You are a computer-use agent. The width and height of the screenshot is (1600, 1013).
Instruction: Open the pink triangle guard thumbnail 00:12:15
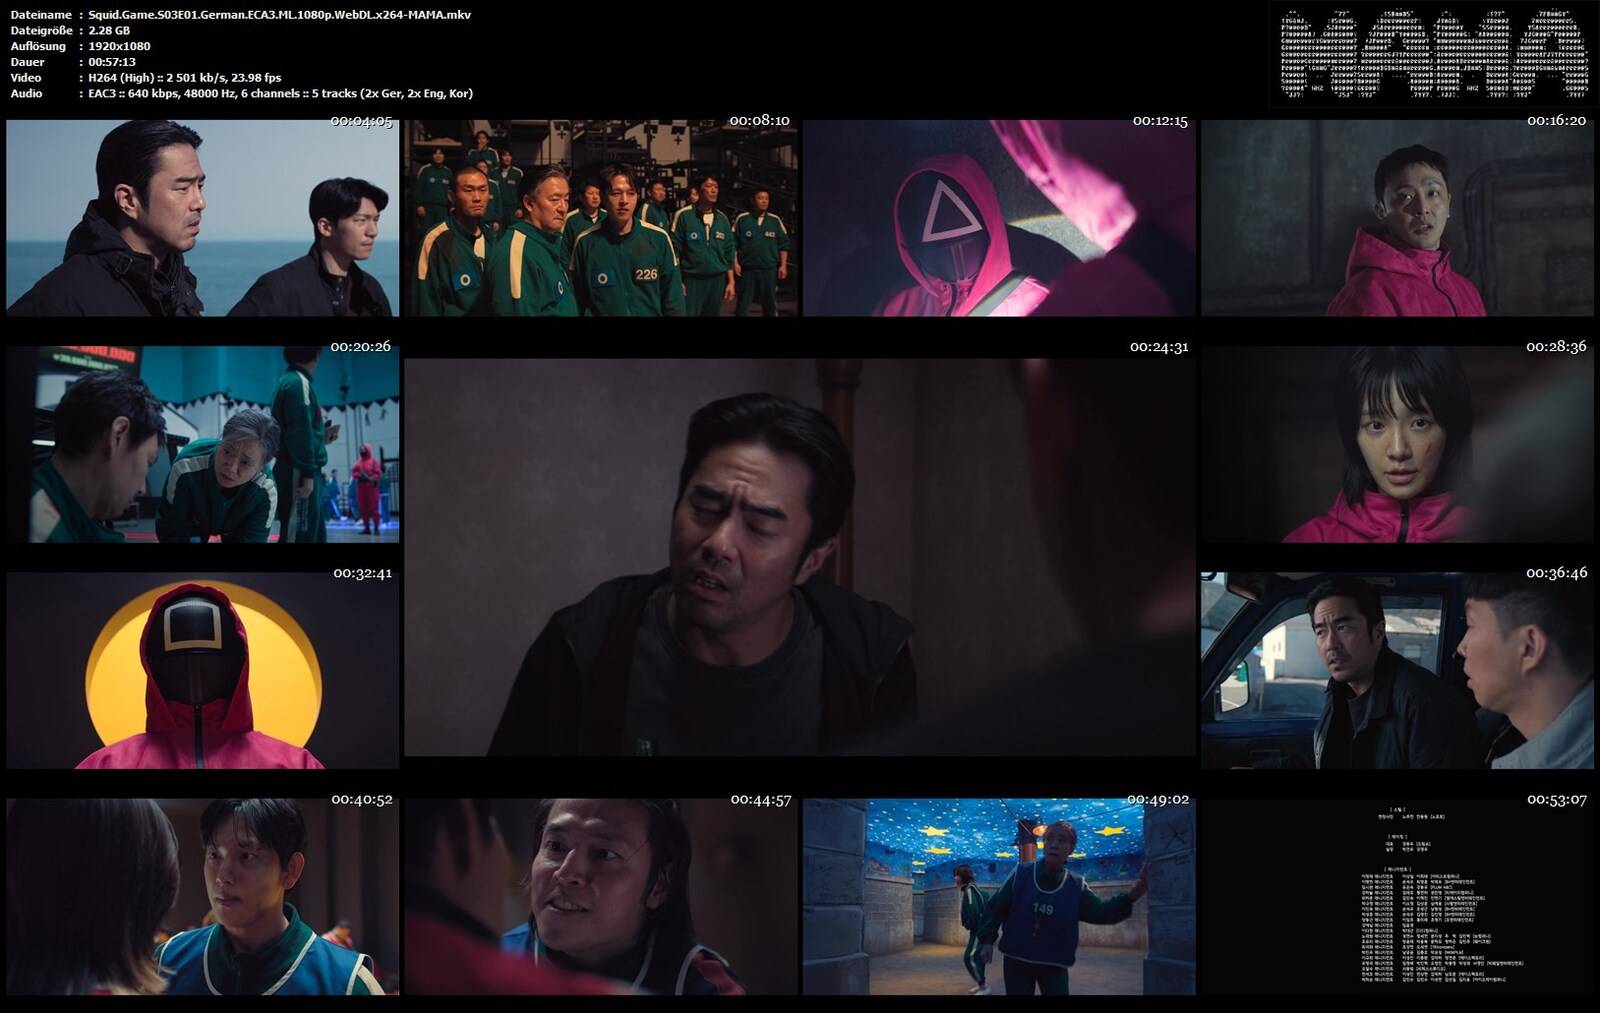point(999,218)
